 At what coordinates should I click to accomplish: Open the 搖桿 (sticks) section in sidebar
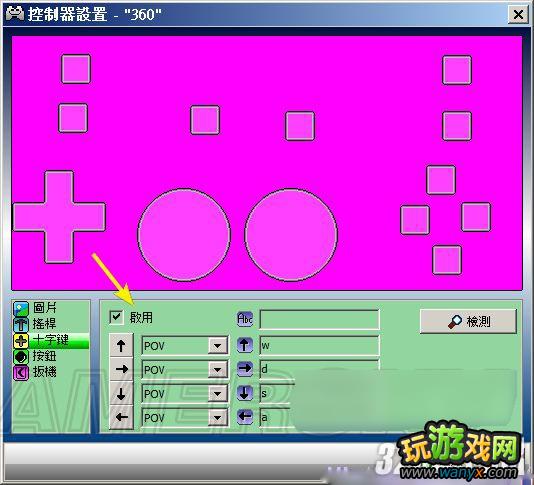34,324
